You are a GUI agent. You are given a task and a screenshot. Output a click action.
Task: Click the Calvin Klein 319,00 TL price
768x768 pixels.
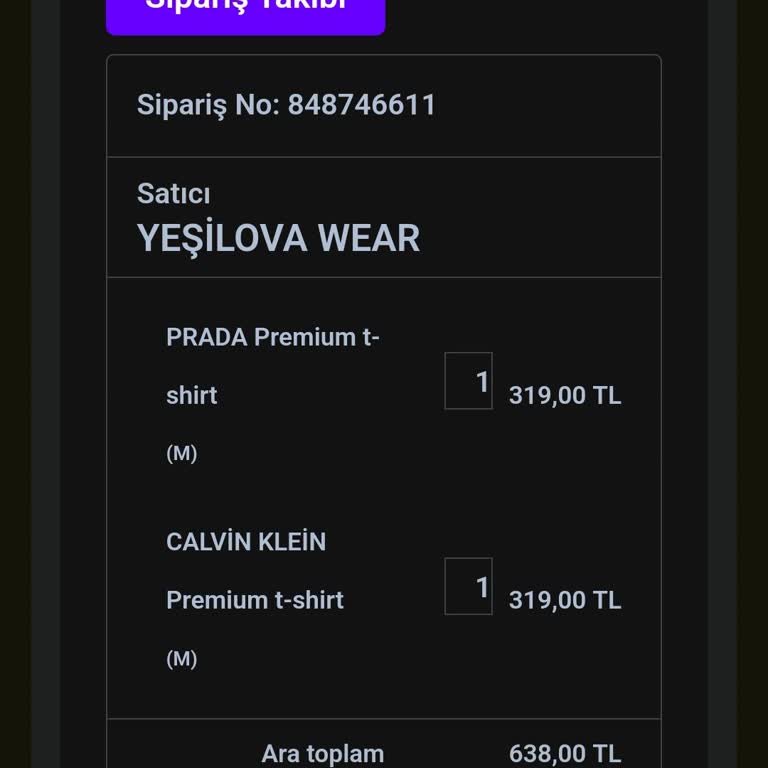coord(565,600)
